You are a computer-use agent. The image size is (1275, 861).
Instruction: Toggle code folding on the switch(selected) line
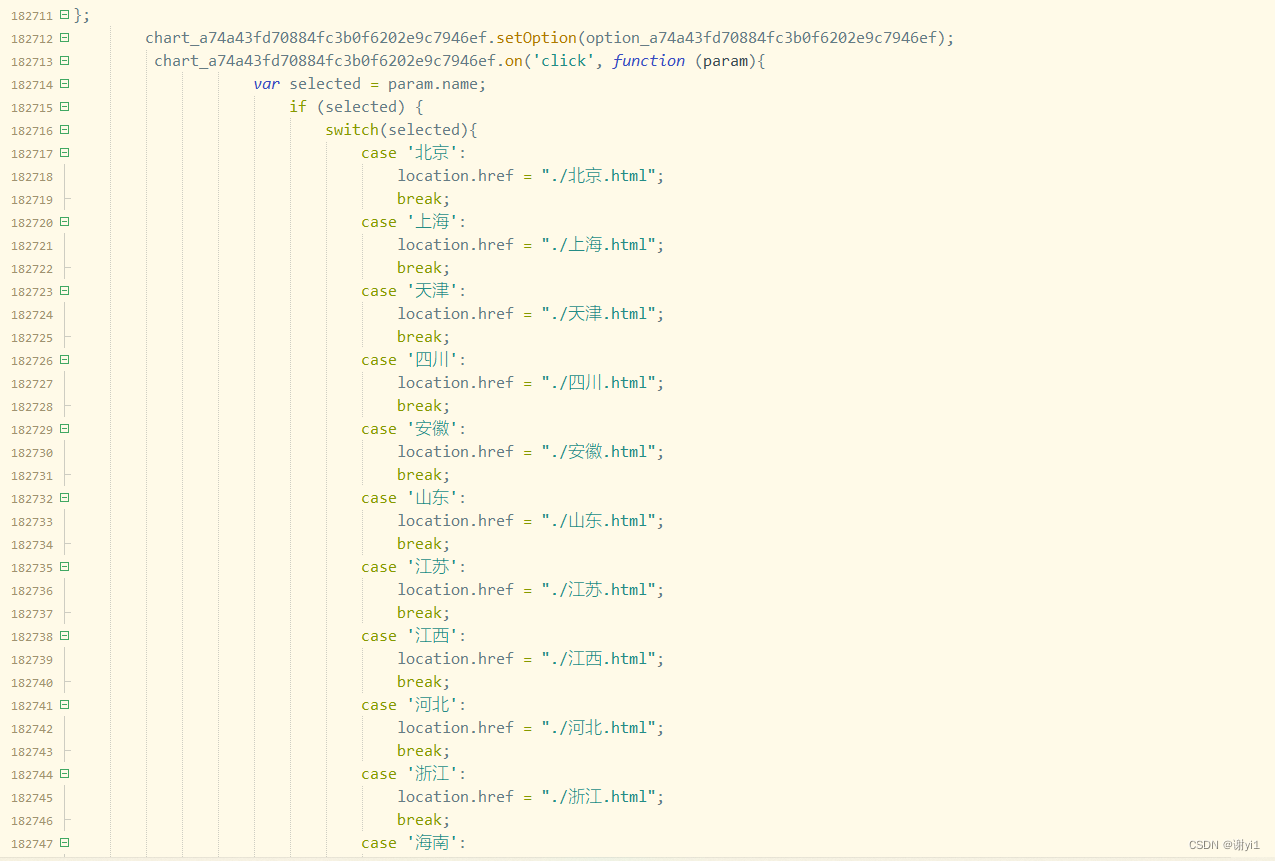63,130
